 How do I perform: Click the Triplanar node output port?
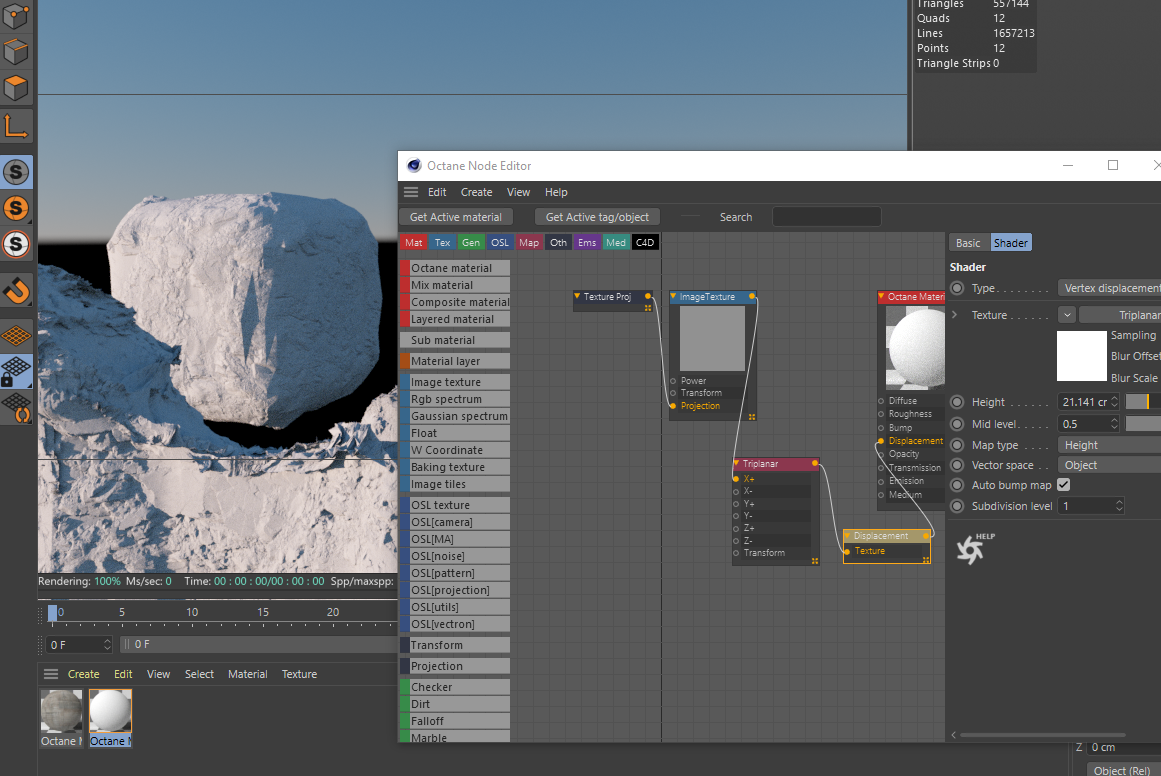tap(814, 464)
